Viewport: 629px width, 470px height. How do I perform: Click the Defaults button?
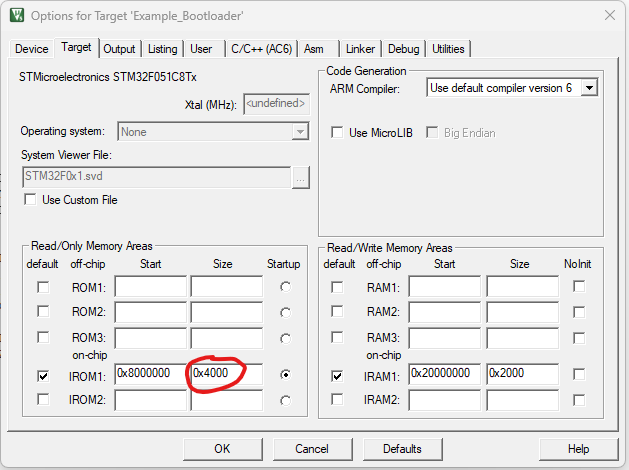pyautogui.click(x=402, y=449)
